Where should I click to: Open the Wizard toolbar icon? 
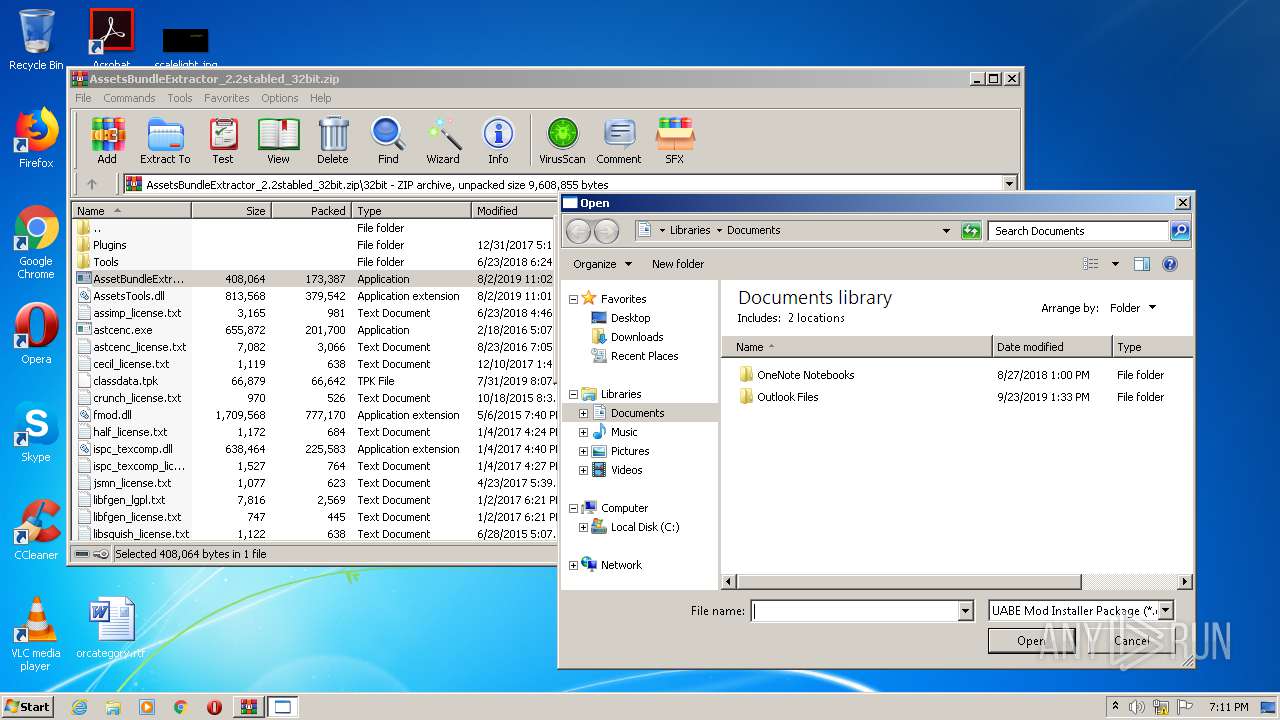(x=443, y=140)
